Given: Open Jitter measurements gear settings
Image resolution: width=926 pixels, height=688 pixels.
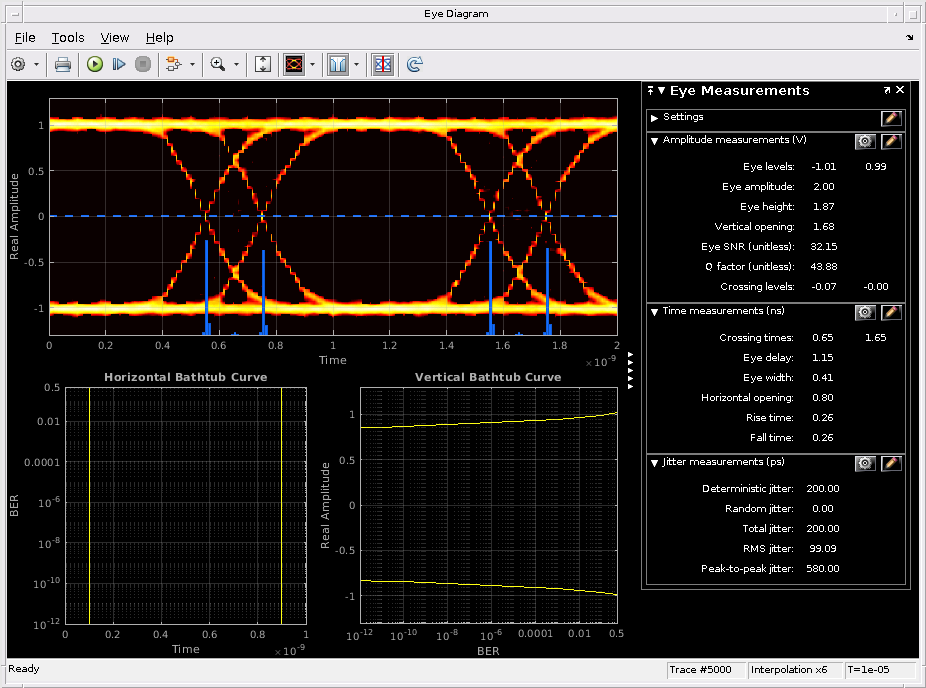Looking at the screenshot, I should pos(865,463).
